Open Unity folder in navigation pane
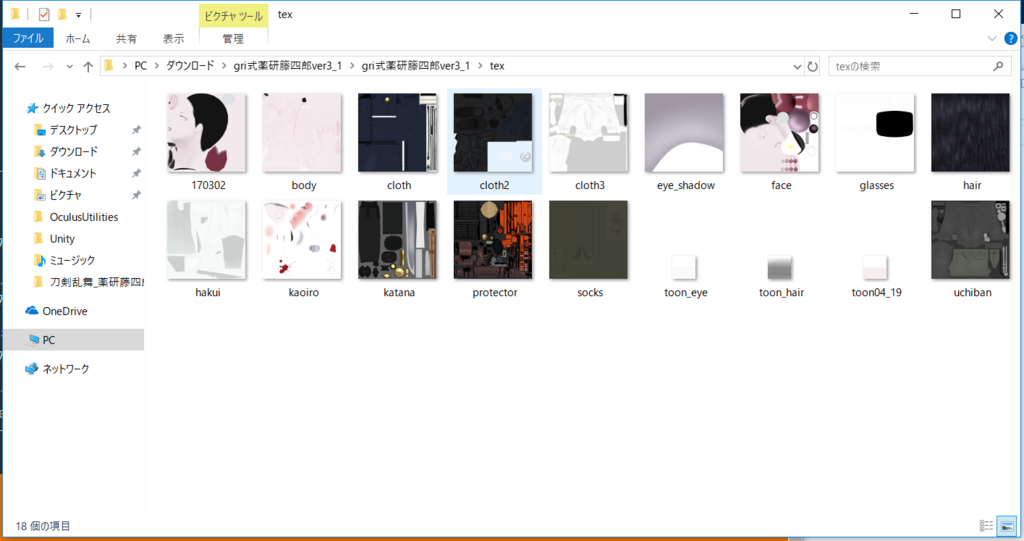This screenshot has height=541, width=1024. click(62, 238)
